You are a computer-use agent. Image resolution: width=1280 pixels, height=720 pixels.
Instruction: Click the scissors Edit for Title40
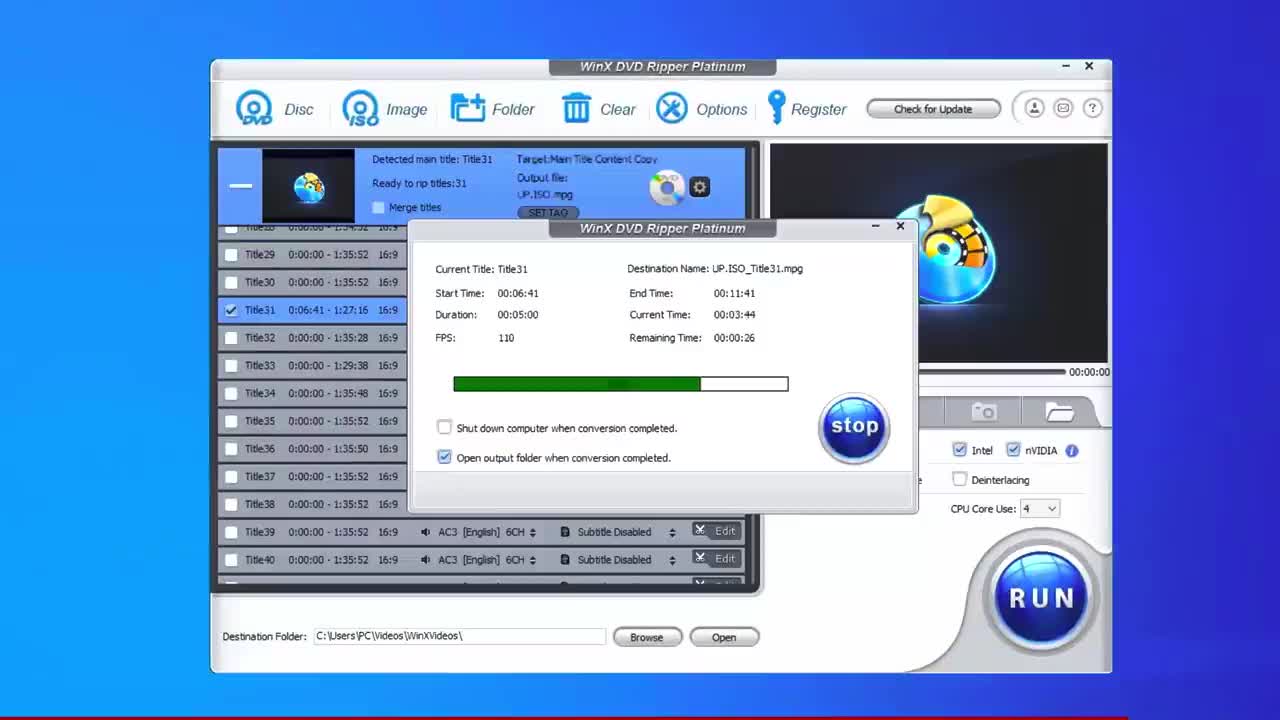pyautogui.click(x=715, y=559)
